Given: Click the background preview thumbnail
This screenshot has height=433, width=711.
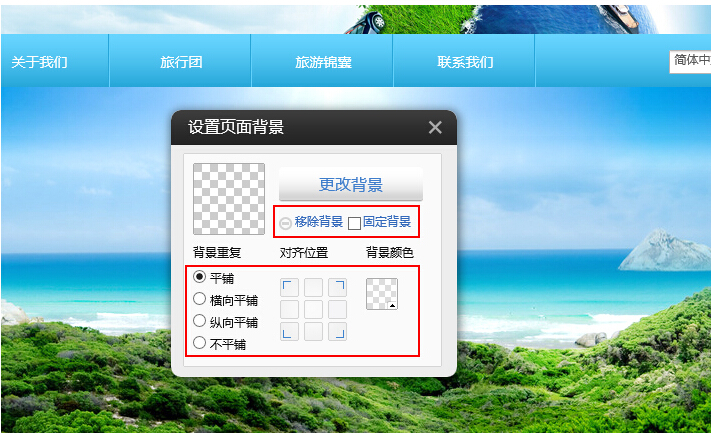Looking at the screenshot, I should click(x=229, y=199).
